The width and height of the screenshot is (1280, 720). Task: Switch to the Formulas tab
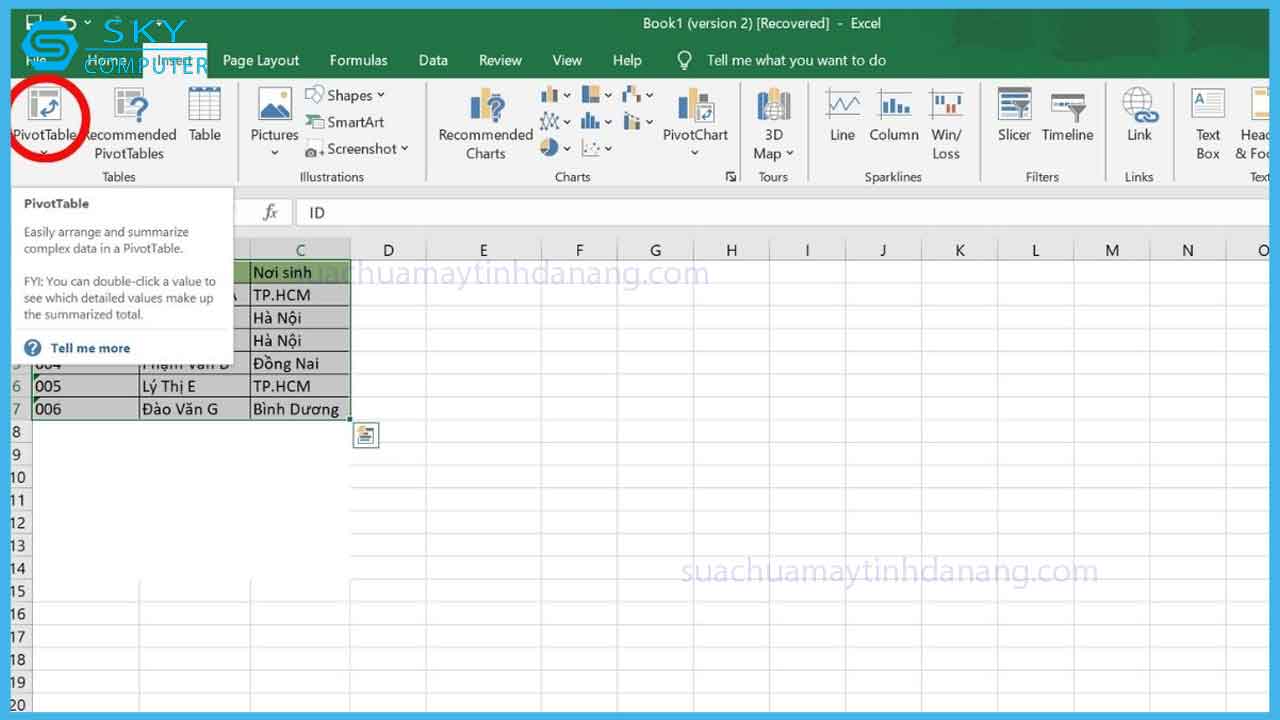358,60
